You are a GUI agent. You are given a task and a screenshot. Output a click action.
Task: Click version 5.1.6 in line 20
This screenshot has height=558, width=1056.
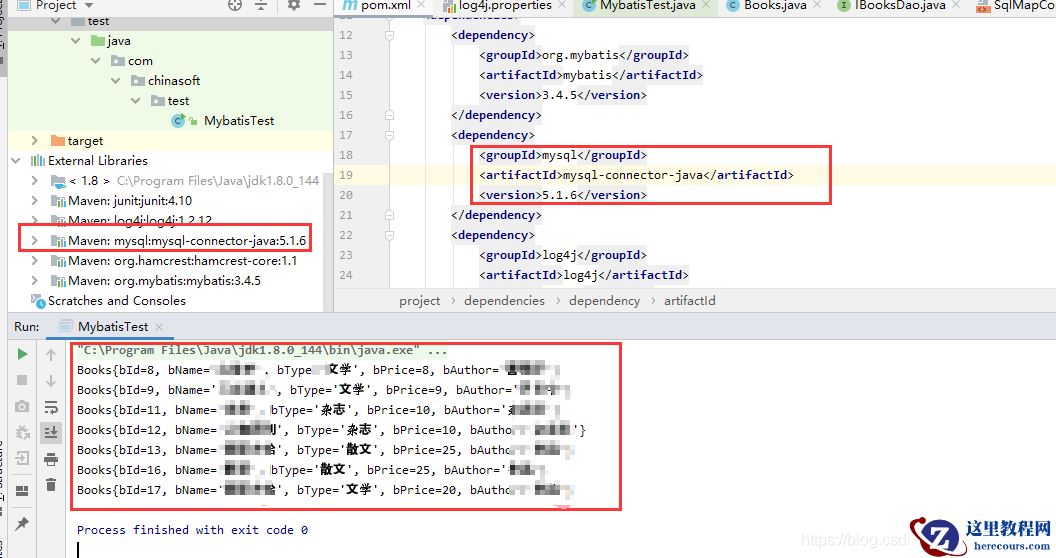(x=560, y=195)
